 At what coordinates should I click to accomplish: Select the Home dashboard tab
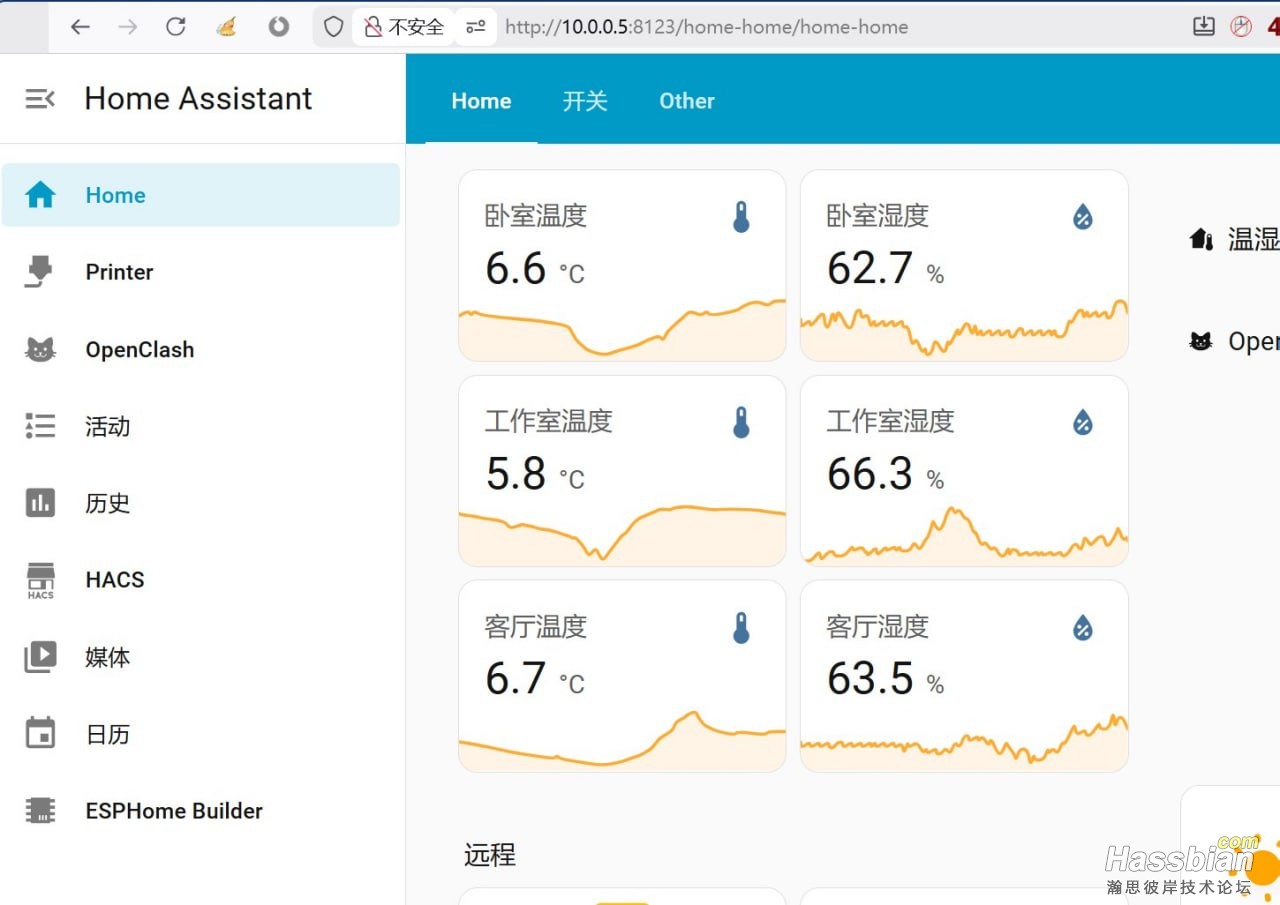point(481,101)
